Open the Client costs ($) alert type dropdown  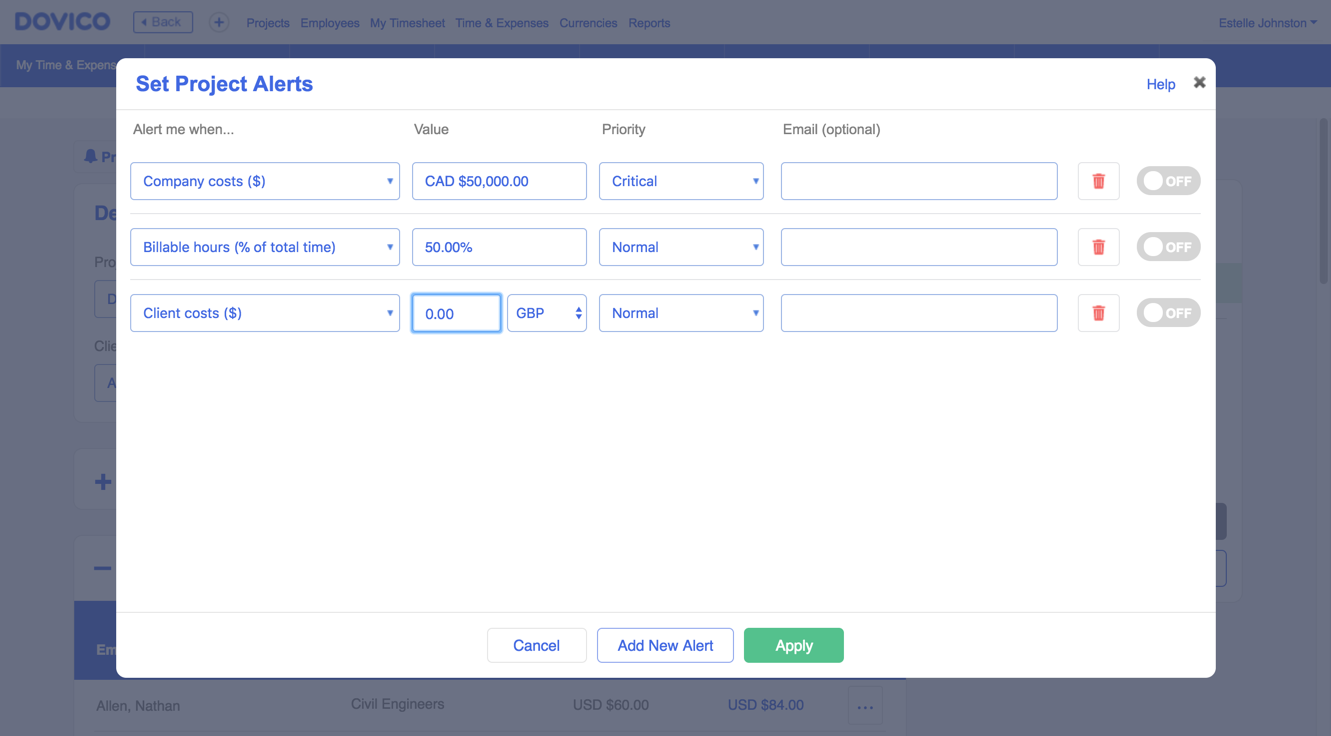(x=265, y=313)
